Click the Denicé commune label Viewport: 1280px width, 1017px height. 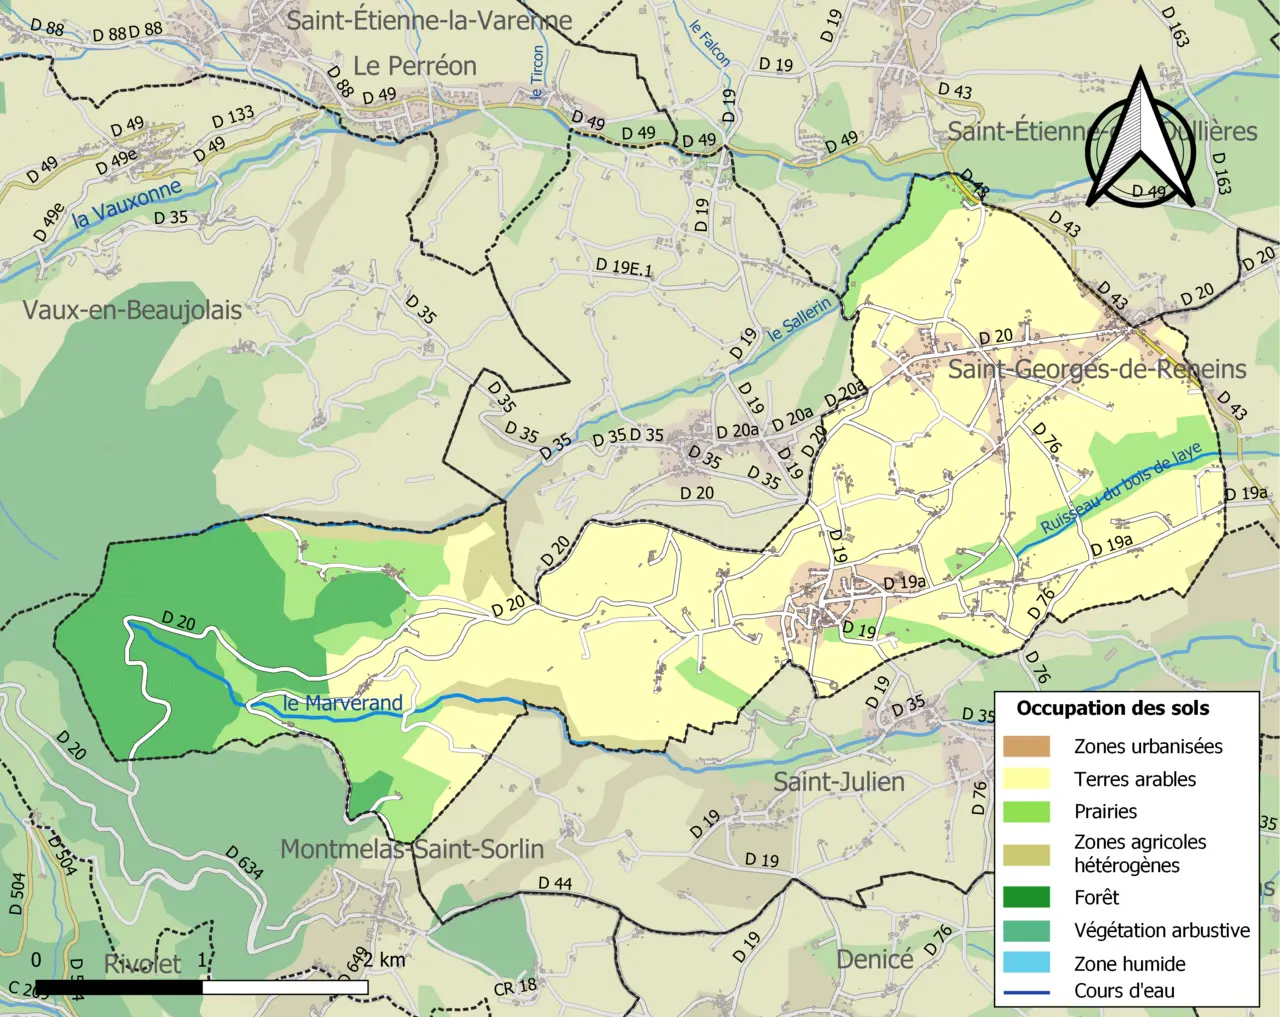(875, 959)
